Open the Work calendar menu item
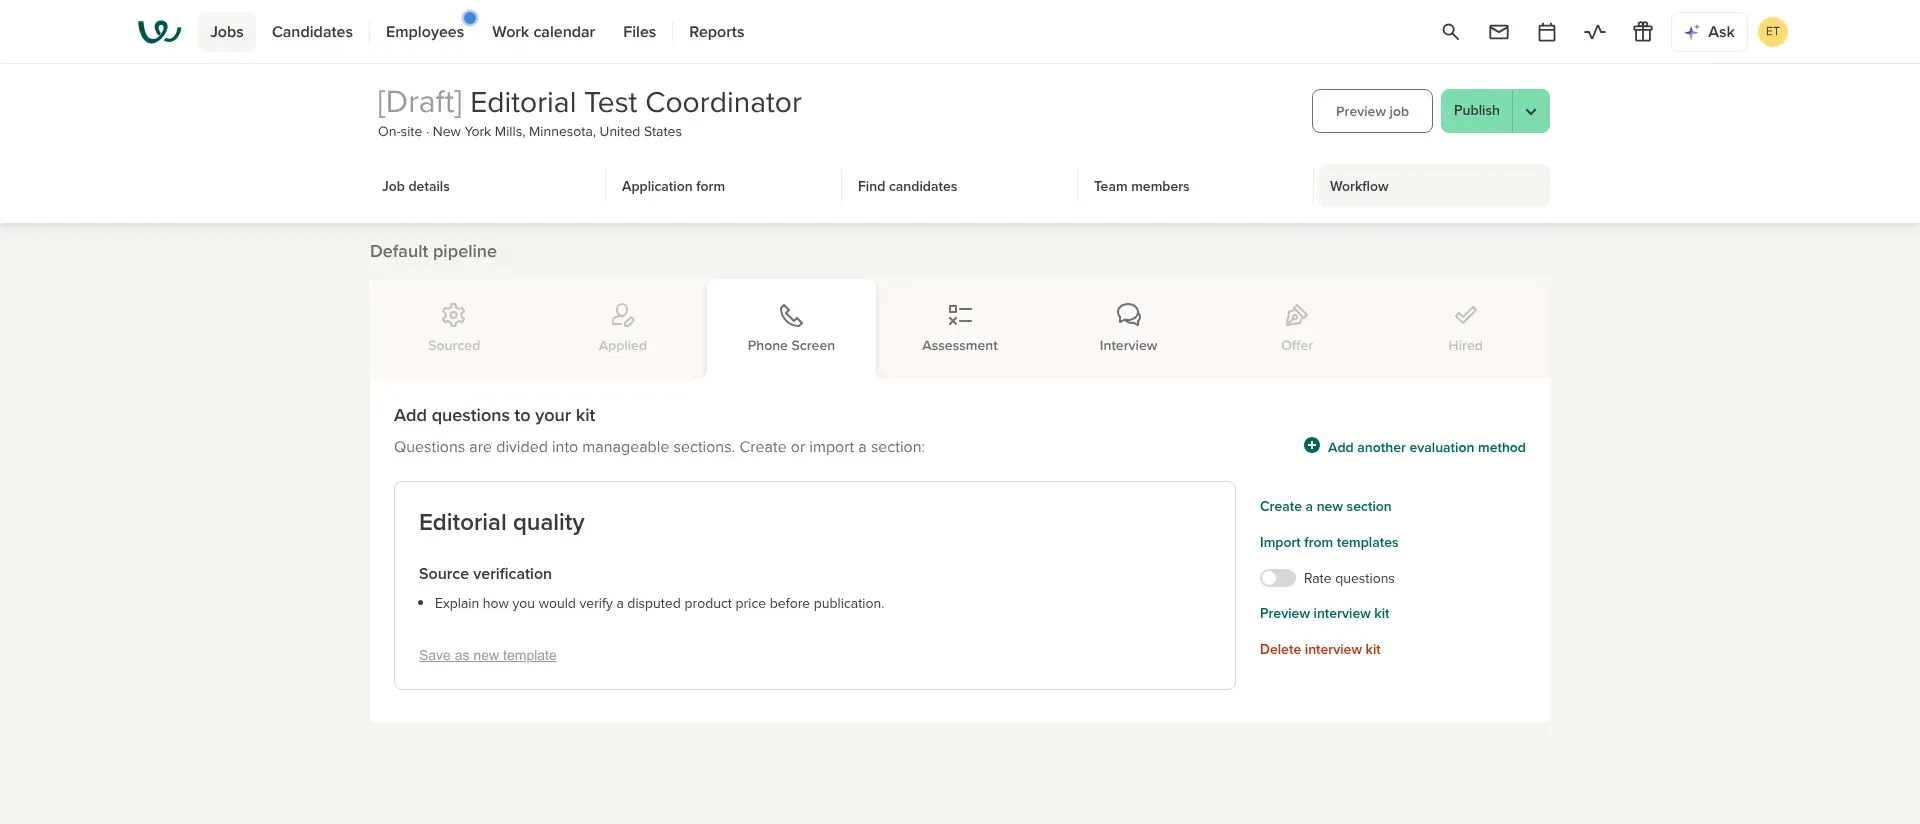1920x824 pixels. click(543, 32)
